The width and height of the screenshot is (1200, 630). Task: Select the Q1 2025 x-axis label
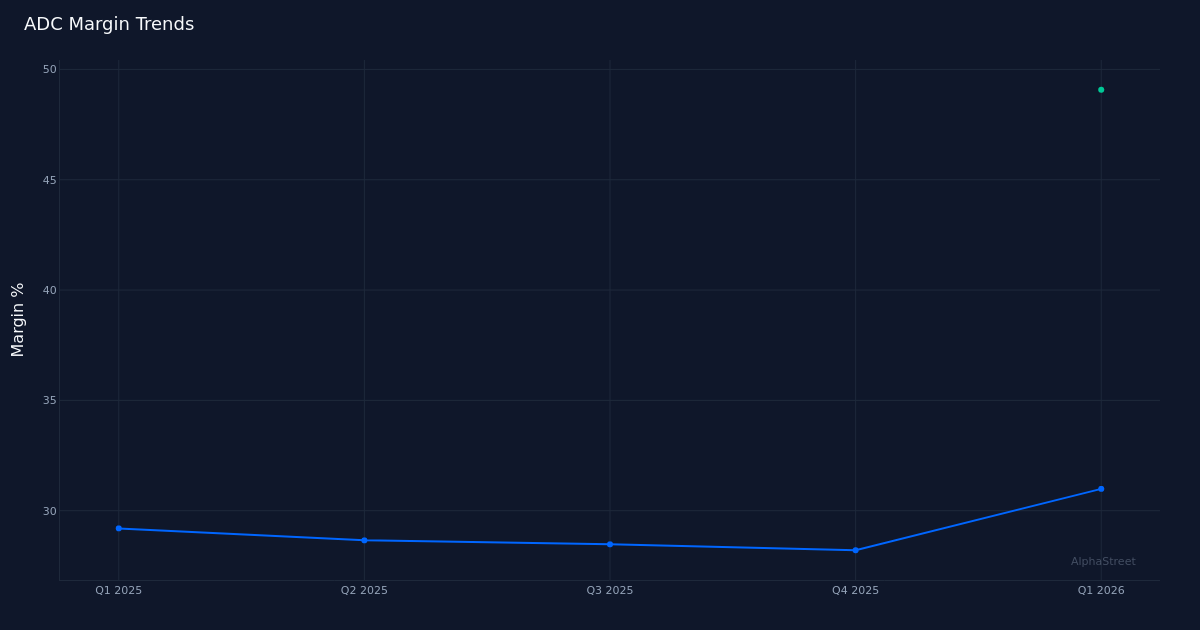click(118, 590)
